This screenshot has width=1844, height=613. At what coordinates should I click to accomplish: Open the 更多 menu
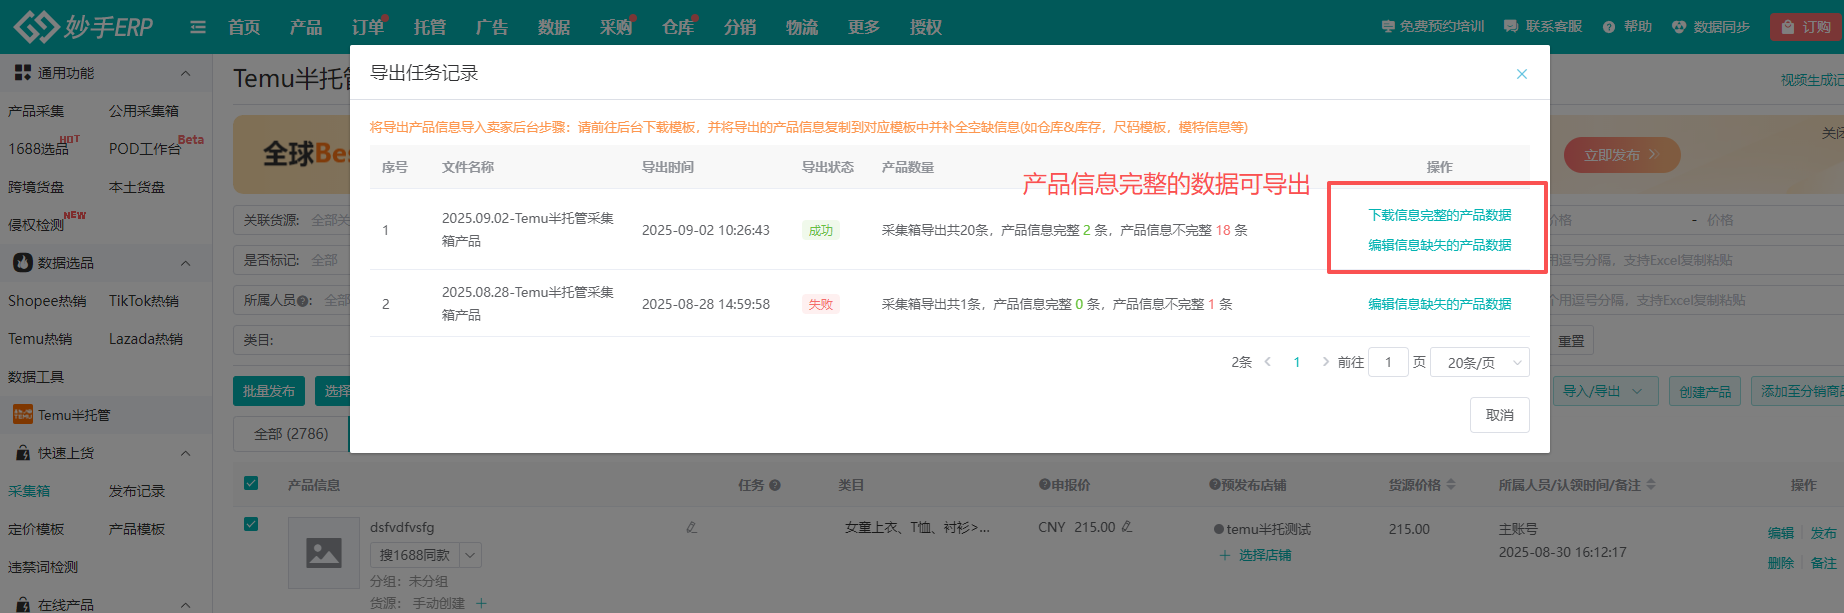click(x=864, y=27)
